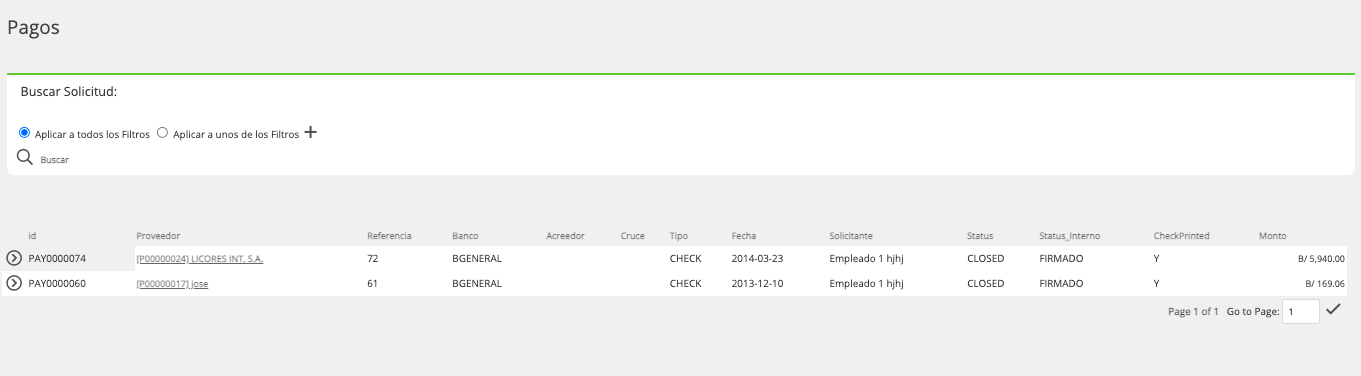Click the 'Buscar Solicitud:' heading
Screen dimensions: 1361x376
[69, 92]
